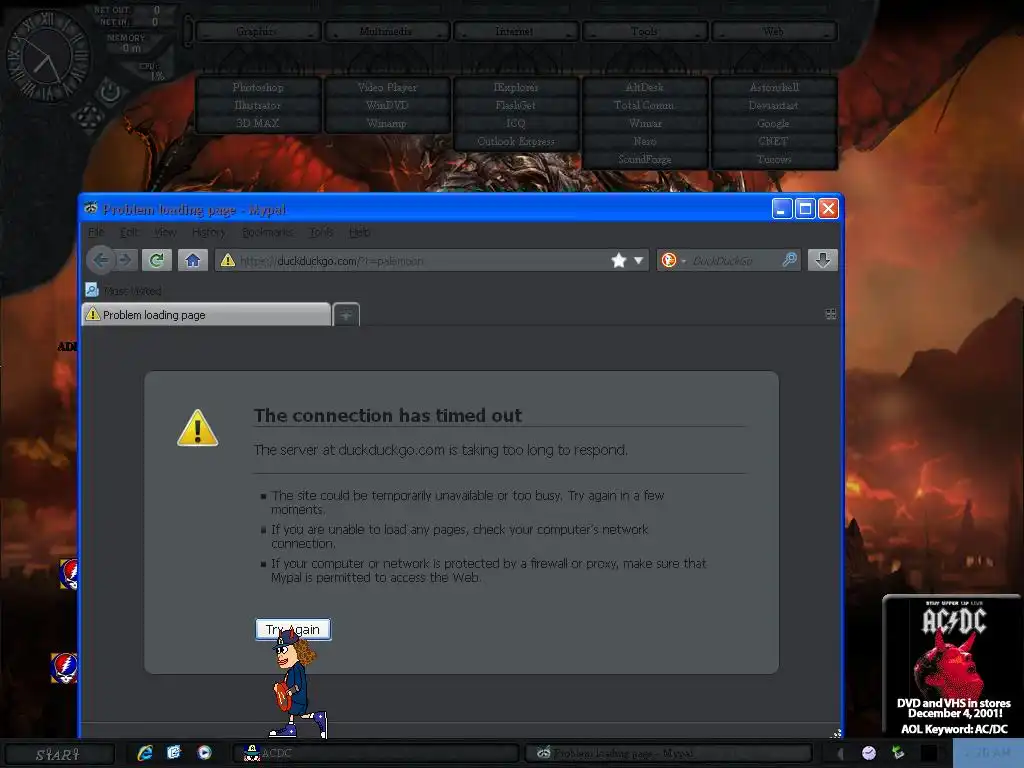Open the Tools menu in Mypal
The width and height of the screenshot is (1024, 768).
[x=321, y=232]
